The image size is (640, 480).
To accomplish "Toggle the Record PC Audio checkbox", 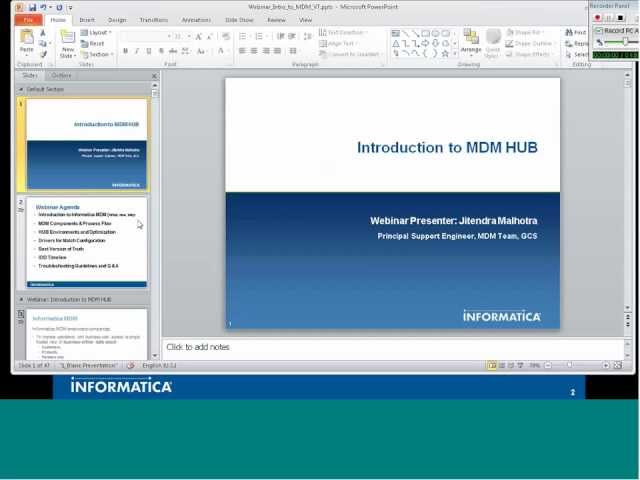I will point(599,31).
